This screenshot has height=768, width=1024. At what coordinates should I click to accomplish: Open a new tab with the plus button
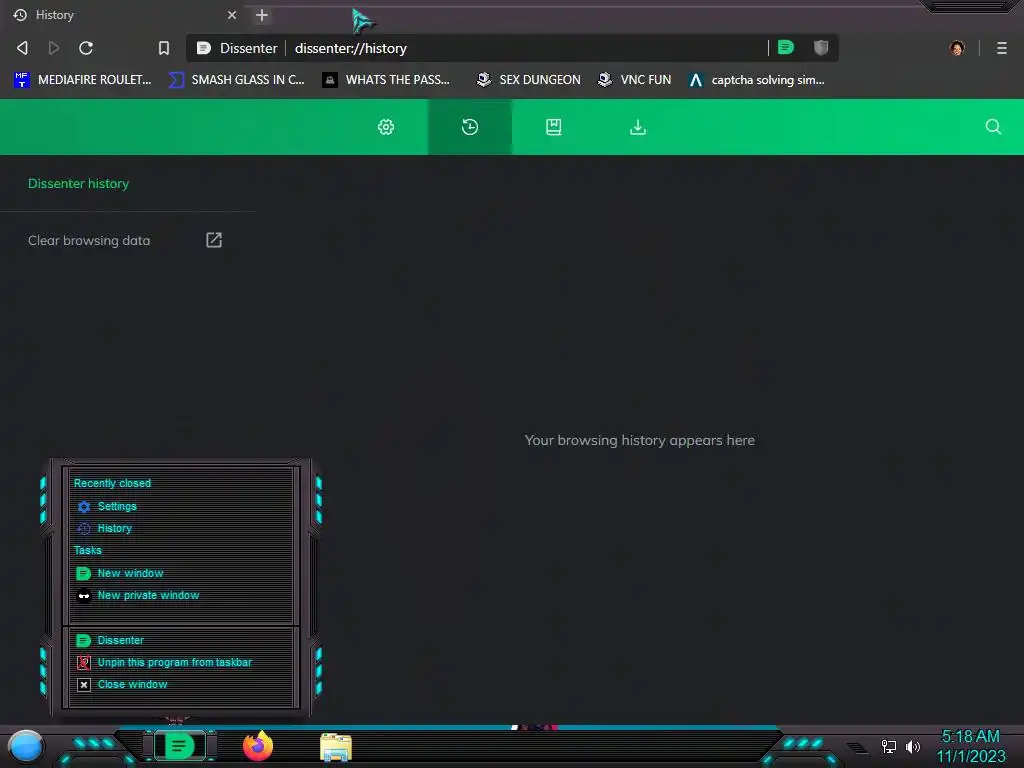coord(262,15)
